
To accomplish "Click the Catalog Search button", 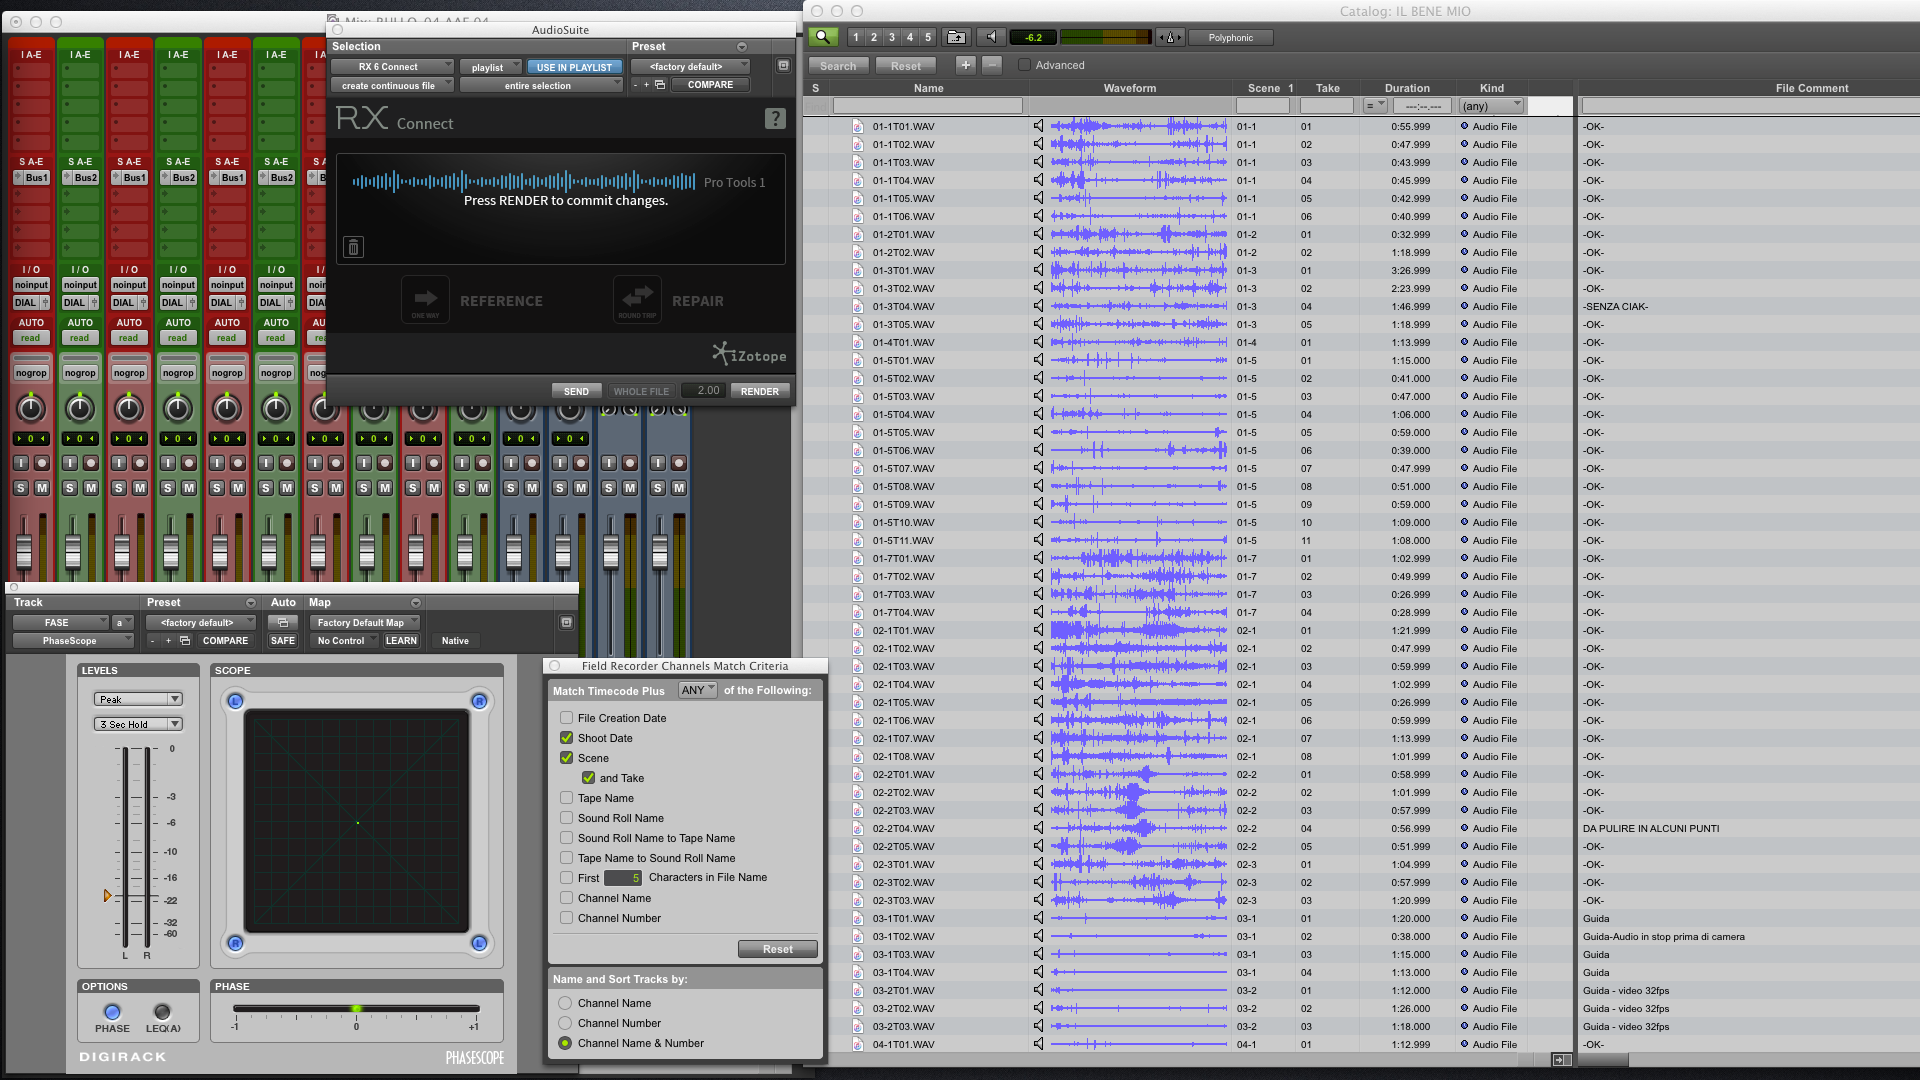I will click(838, 65).
